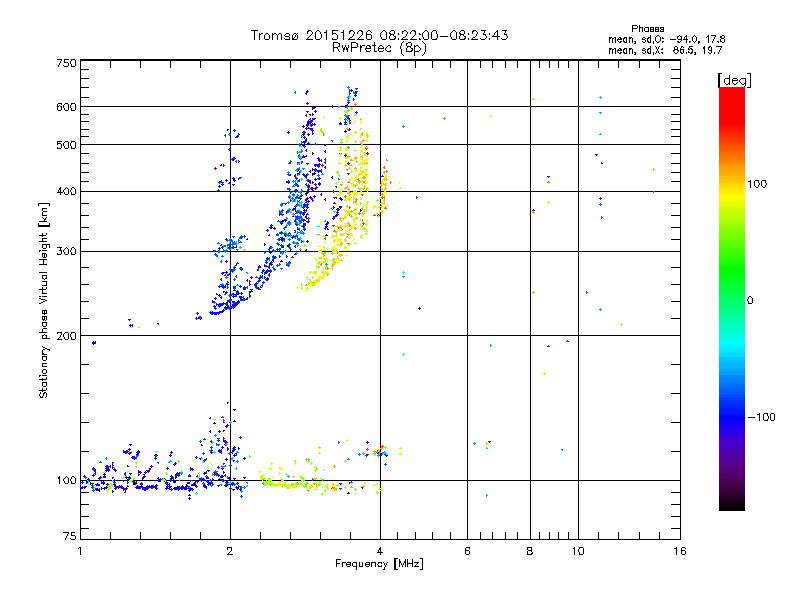Click the x-axis tick label '1'

[x=80, y=551]
